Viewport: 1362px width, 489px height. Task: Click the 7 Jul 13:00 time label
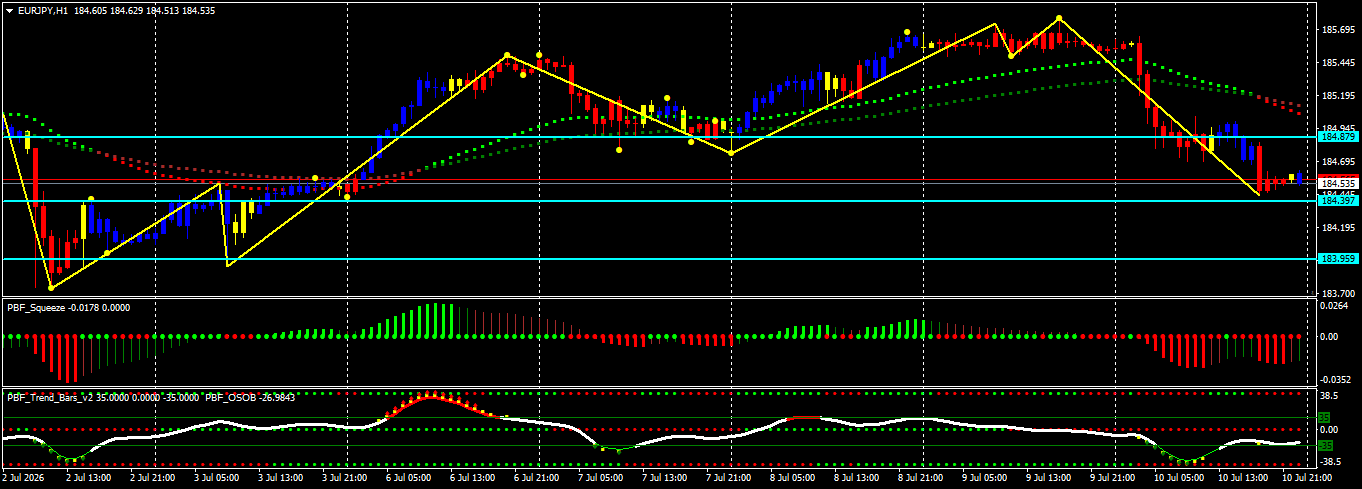point(666,479)
